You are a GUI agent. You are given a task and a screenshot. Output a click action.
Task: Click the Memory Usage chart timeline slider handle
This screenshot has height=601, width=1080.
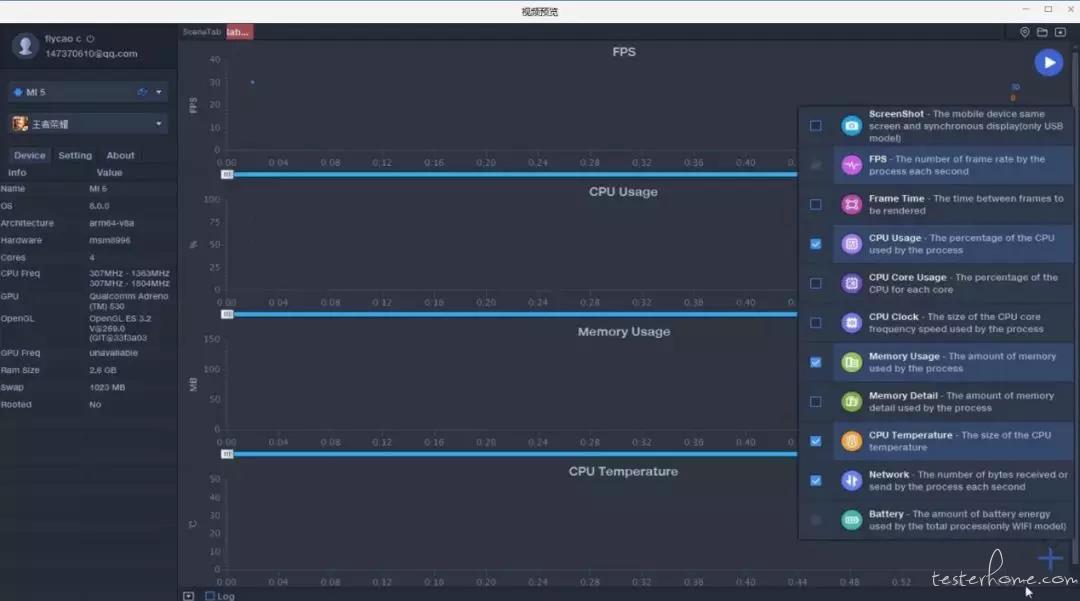coord(227,454)
